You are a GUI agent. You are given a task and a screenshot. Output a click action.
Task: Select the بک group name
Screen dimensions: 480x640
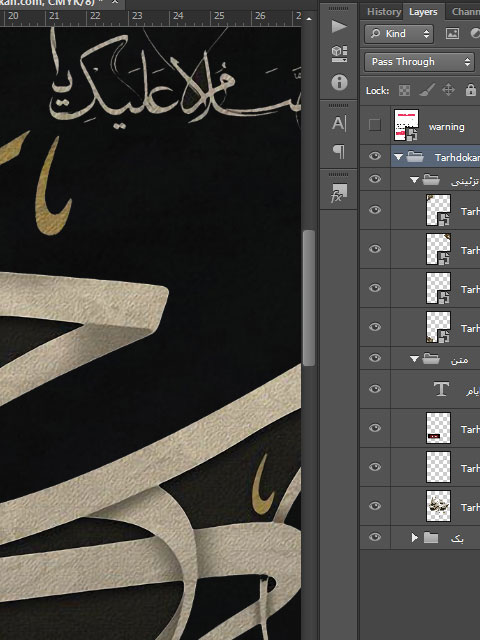457,538
